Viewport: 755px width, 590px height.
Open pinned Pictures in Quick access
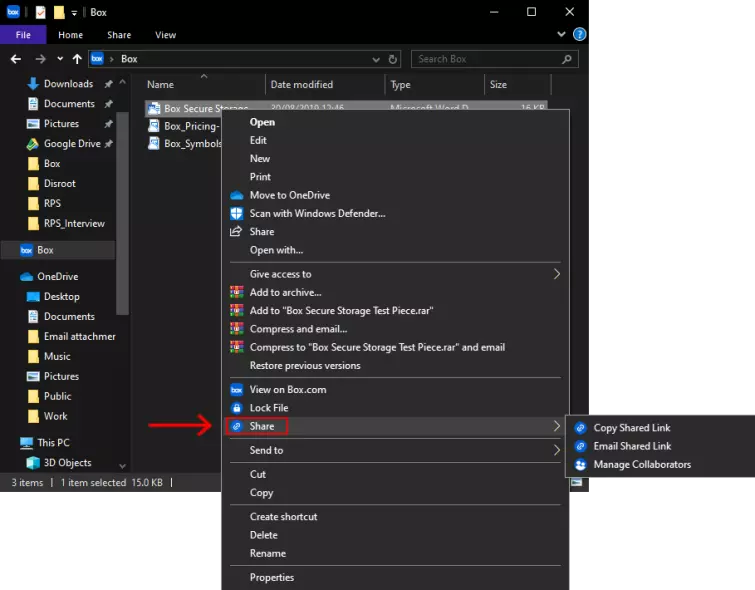(61, 124)
